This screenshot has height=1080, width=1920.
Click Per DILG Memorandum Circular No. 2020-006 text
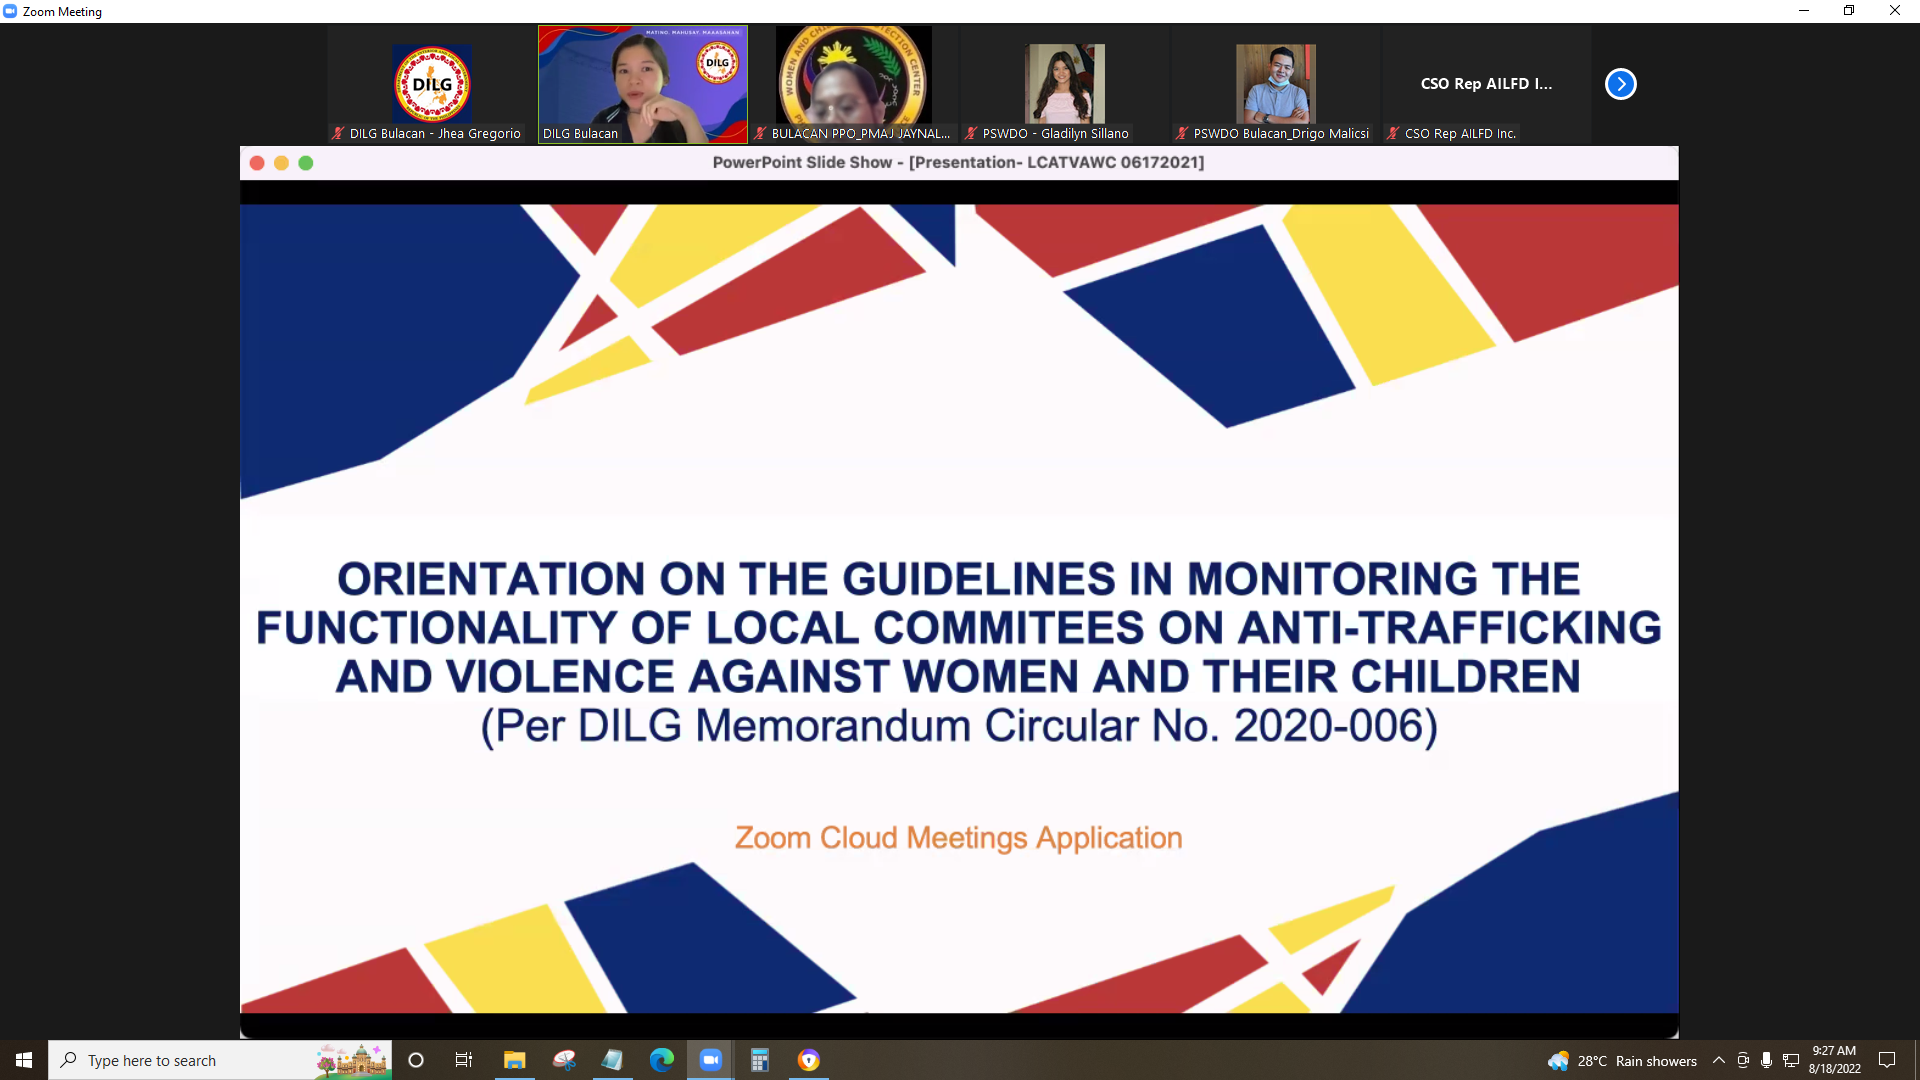tap(959, 726)
